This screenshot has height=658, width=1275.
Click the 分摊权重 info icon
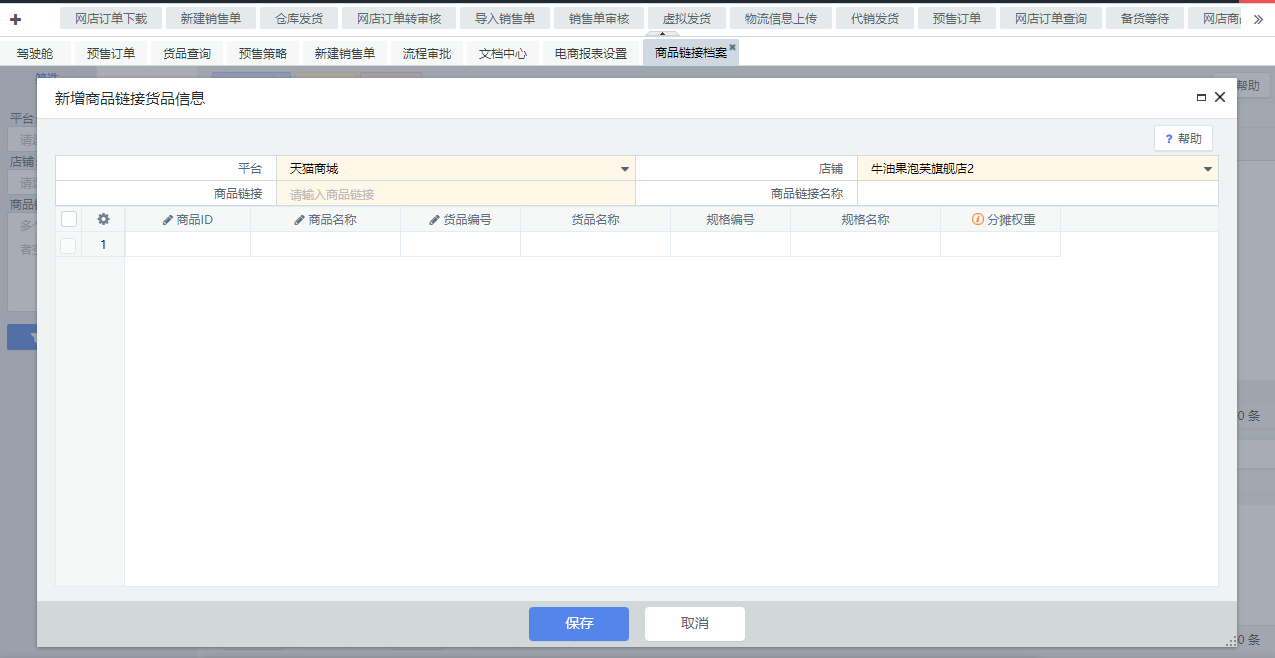[977, 220]
